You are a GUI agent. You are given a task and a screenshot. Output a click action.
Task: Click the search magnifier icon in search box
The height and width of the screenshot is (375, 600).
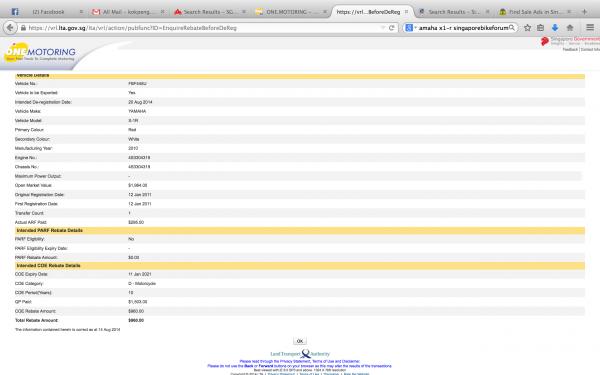click(x=512, y=28)
